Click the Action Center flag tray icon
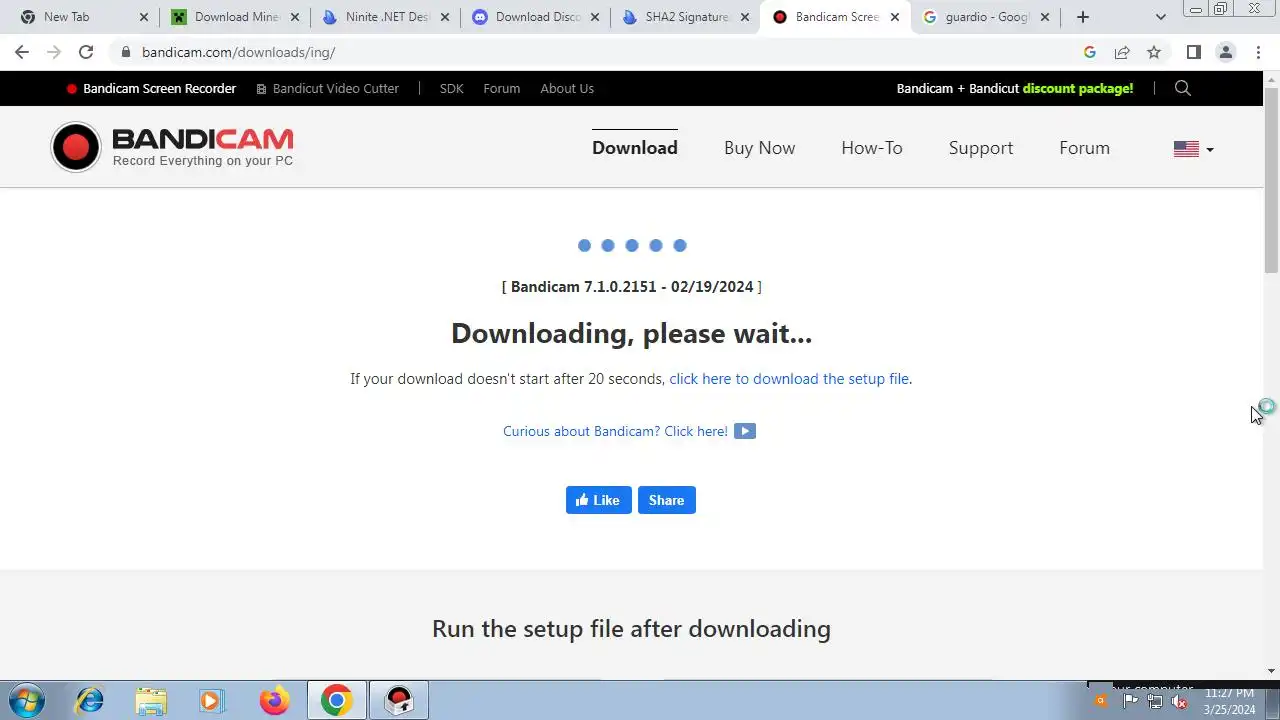 [1131, 702]
